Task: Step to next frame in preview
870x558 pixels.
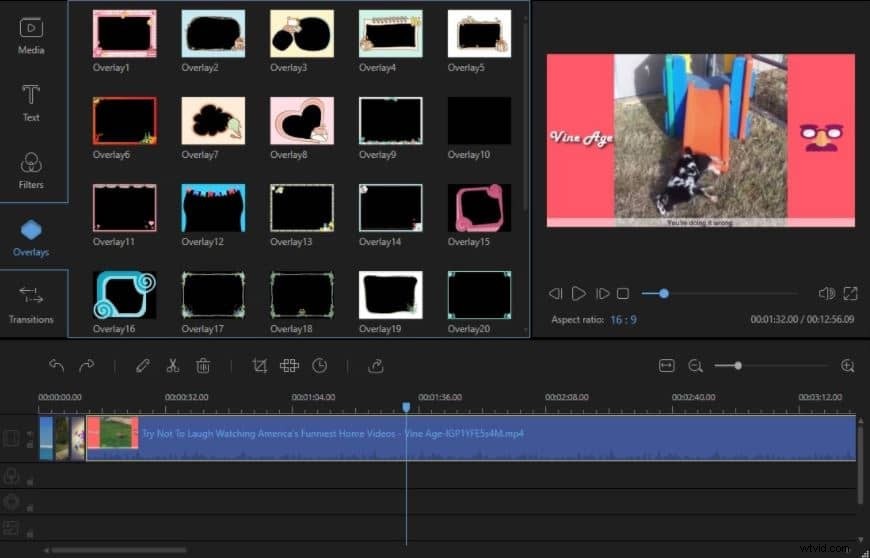Action: click(602, 293)
